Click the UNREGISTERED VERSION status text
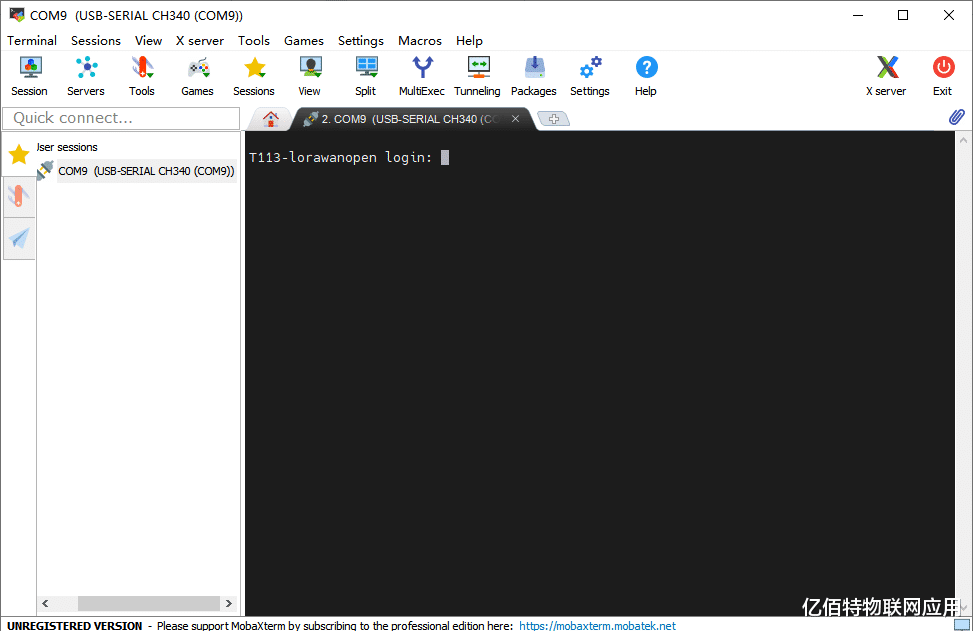This screenshot has width=973, height=631. (x=74, y=625)
